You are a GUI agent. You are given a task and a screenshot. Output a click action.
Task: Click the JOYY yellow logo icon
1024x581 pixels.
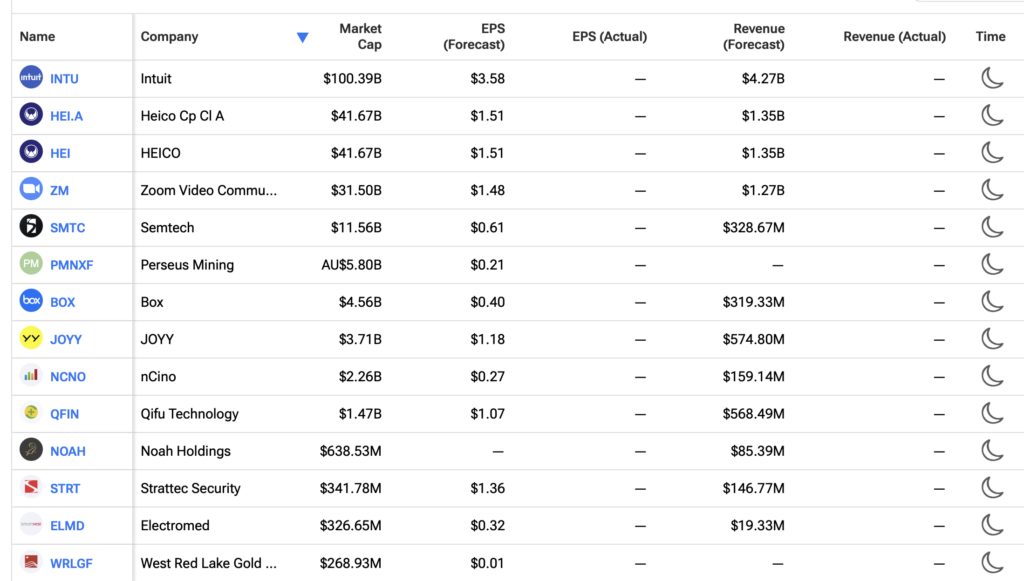[31, 338]
